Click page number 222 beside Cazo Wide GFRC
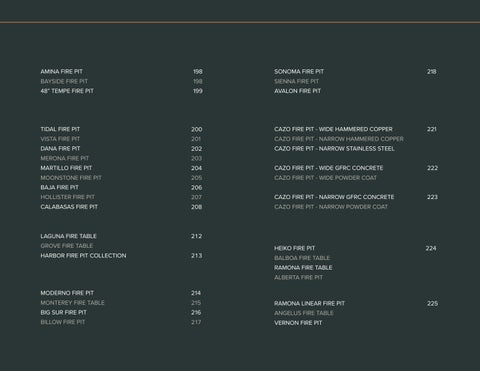This screenshot has width=480, height=371. (x=432, y=168)
